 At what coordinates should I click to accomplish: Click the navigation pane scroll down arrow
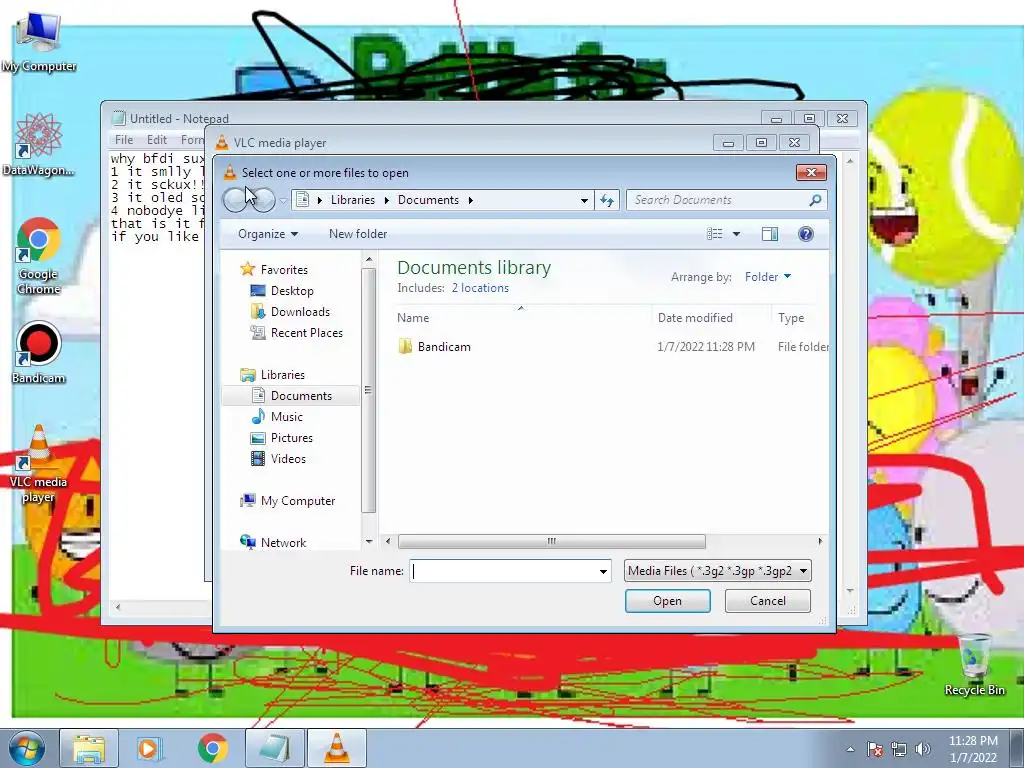[x=369, y=541]
